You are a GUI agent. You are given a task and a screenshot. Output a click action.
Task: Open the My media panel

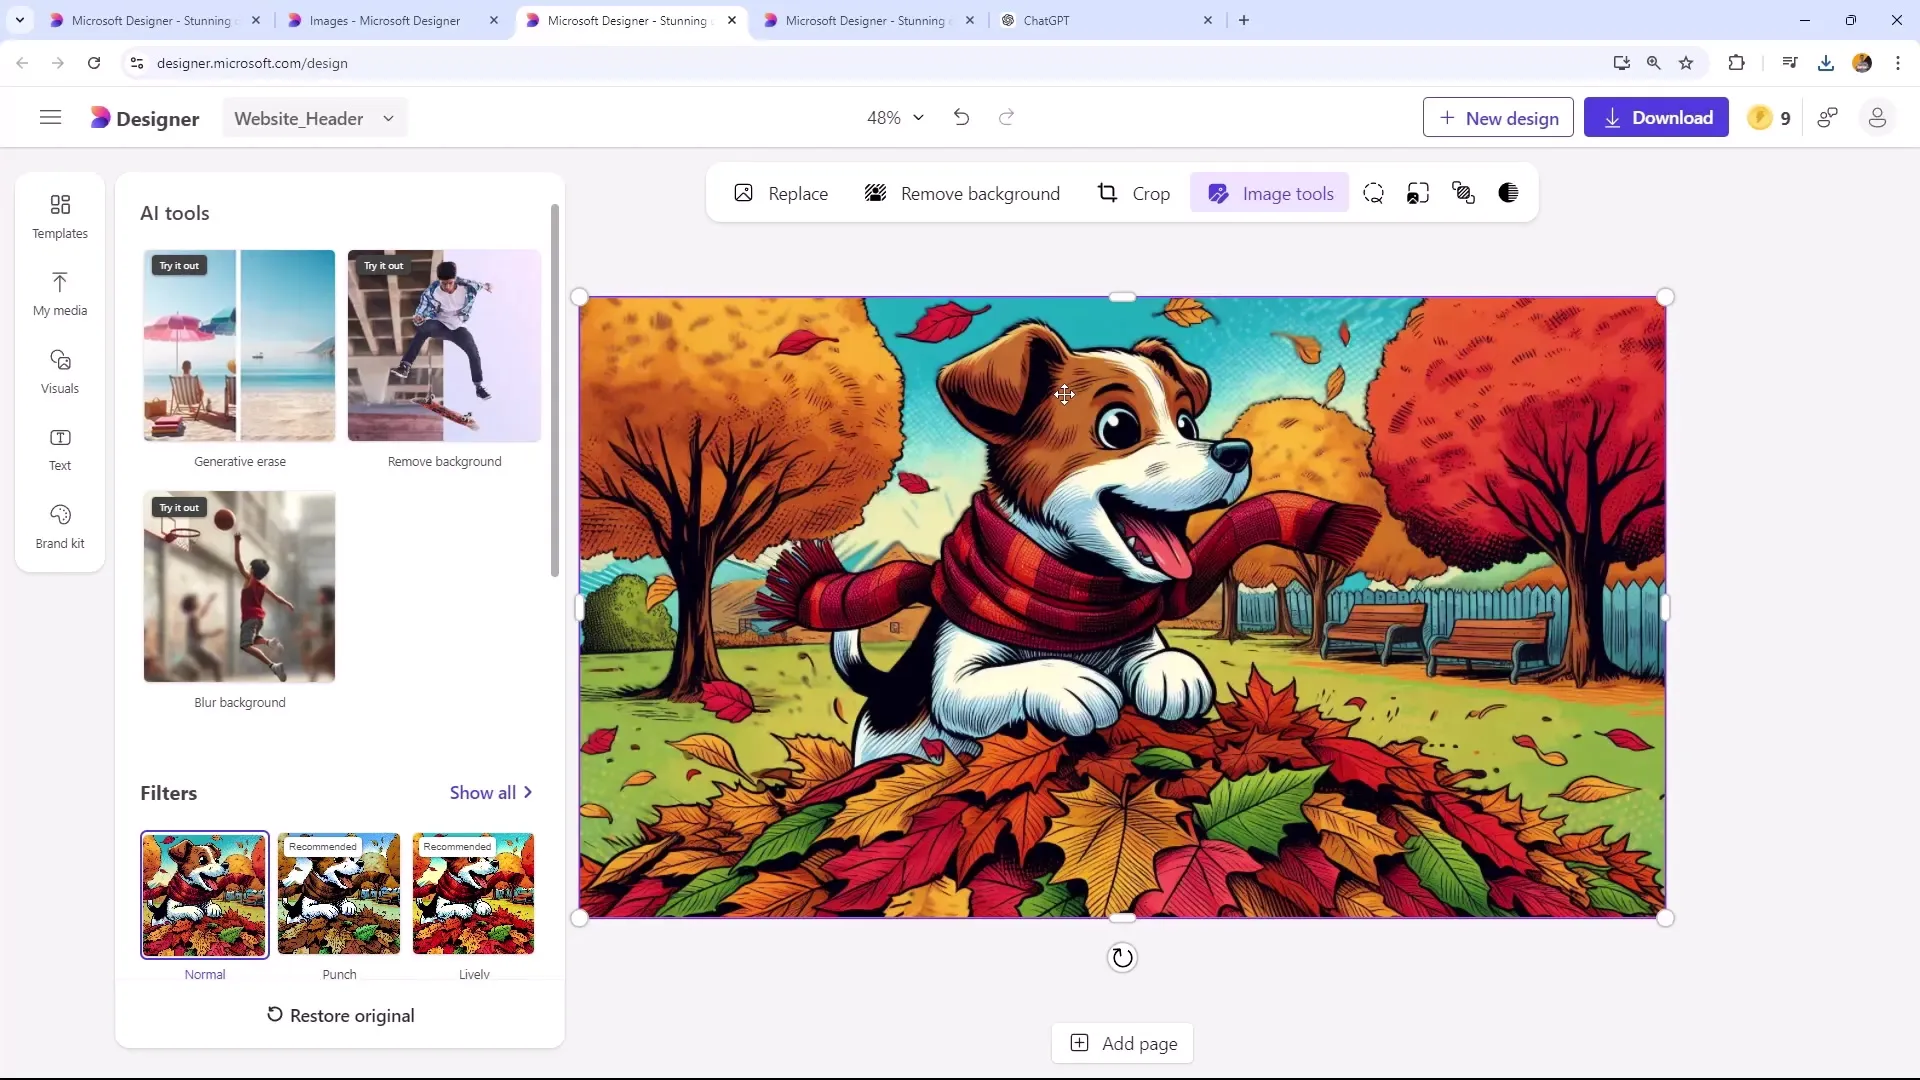click(60, 294)
